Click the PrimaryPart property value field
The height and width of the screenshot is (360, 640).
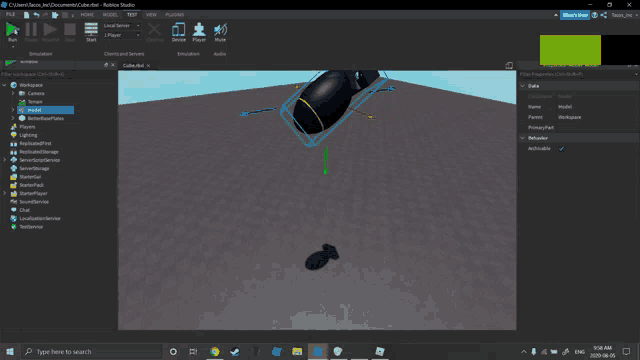(x=597, y=128)
